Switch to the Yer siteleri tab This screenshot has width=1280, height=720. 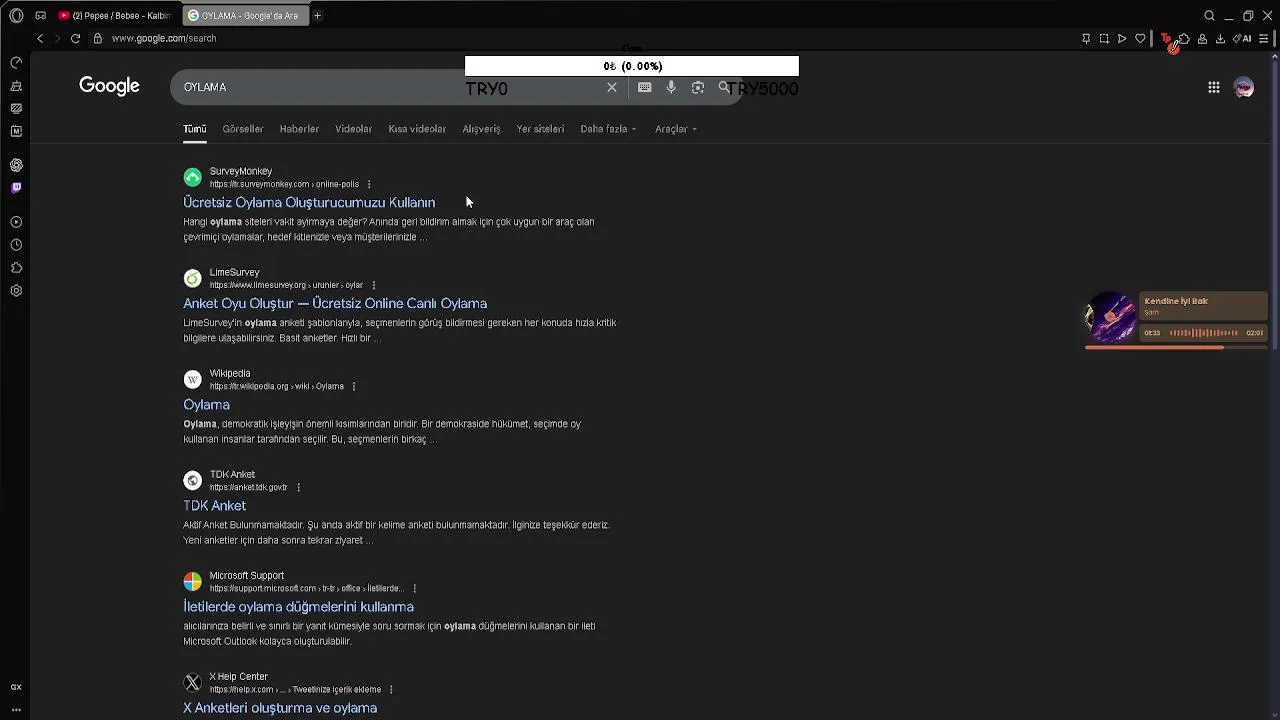[540, 129]
